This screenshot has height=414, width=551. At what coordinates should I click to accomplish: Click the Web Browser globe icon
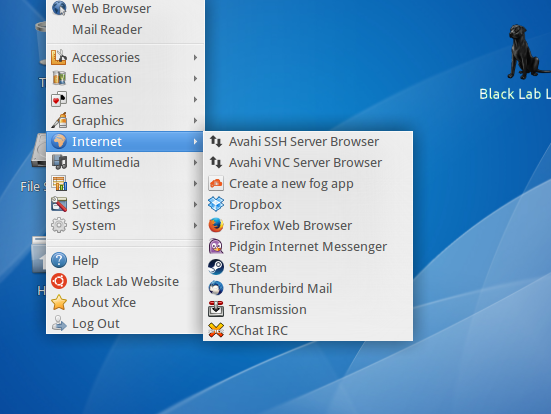tap(59, 8)
